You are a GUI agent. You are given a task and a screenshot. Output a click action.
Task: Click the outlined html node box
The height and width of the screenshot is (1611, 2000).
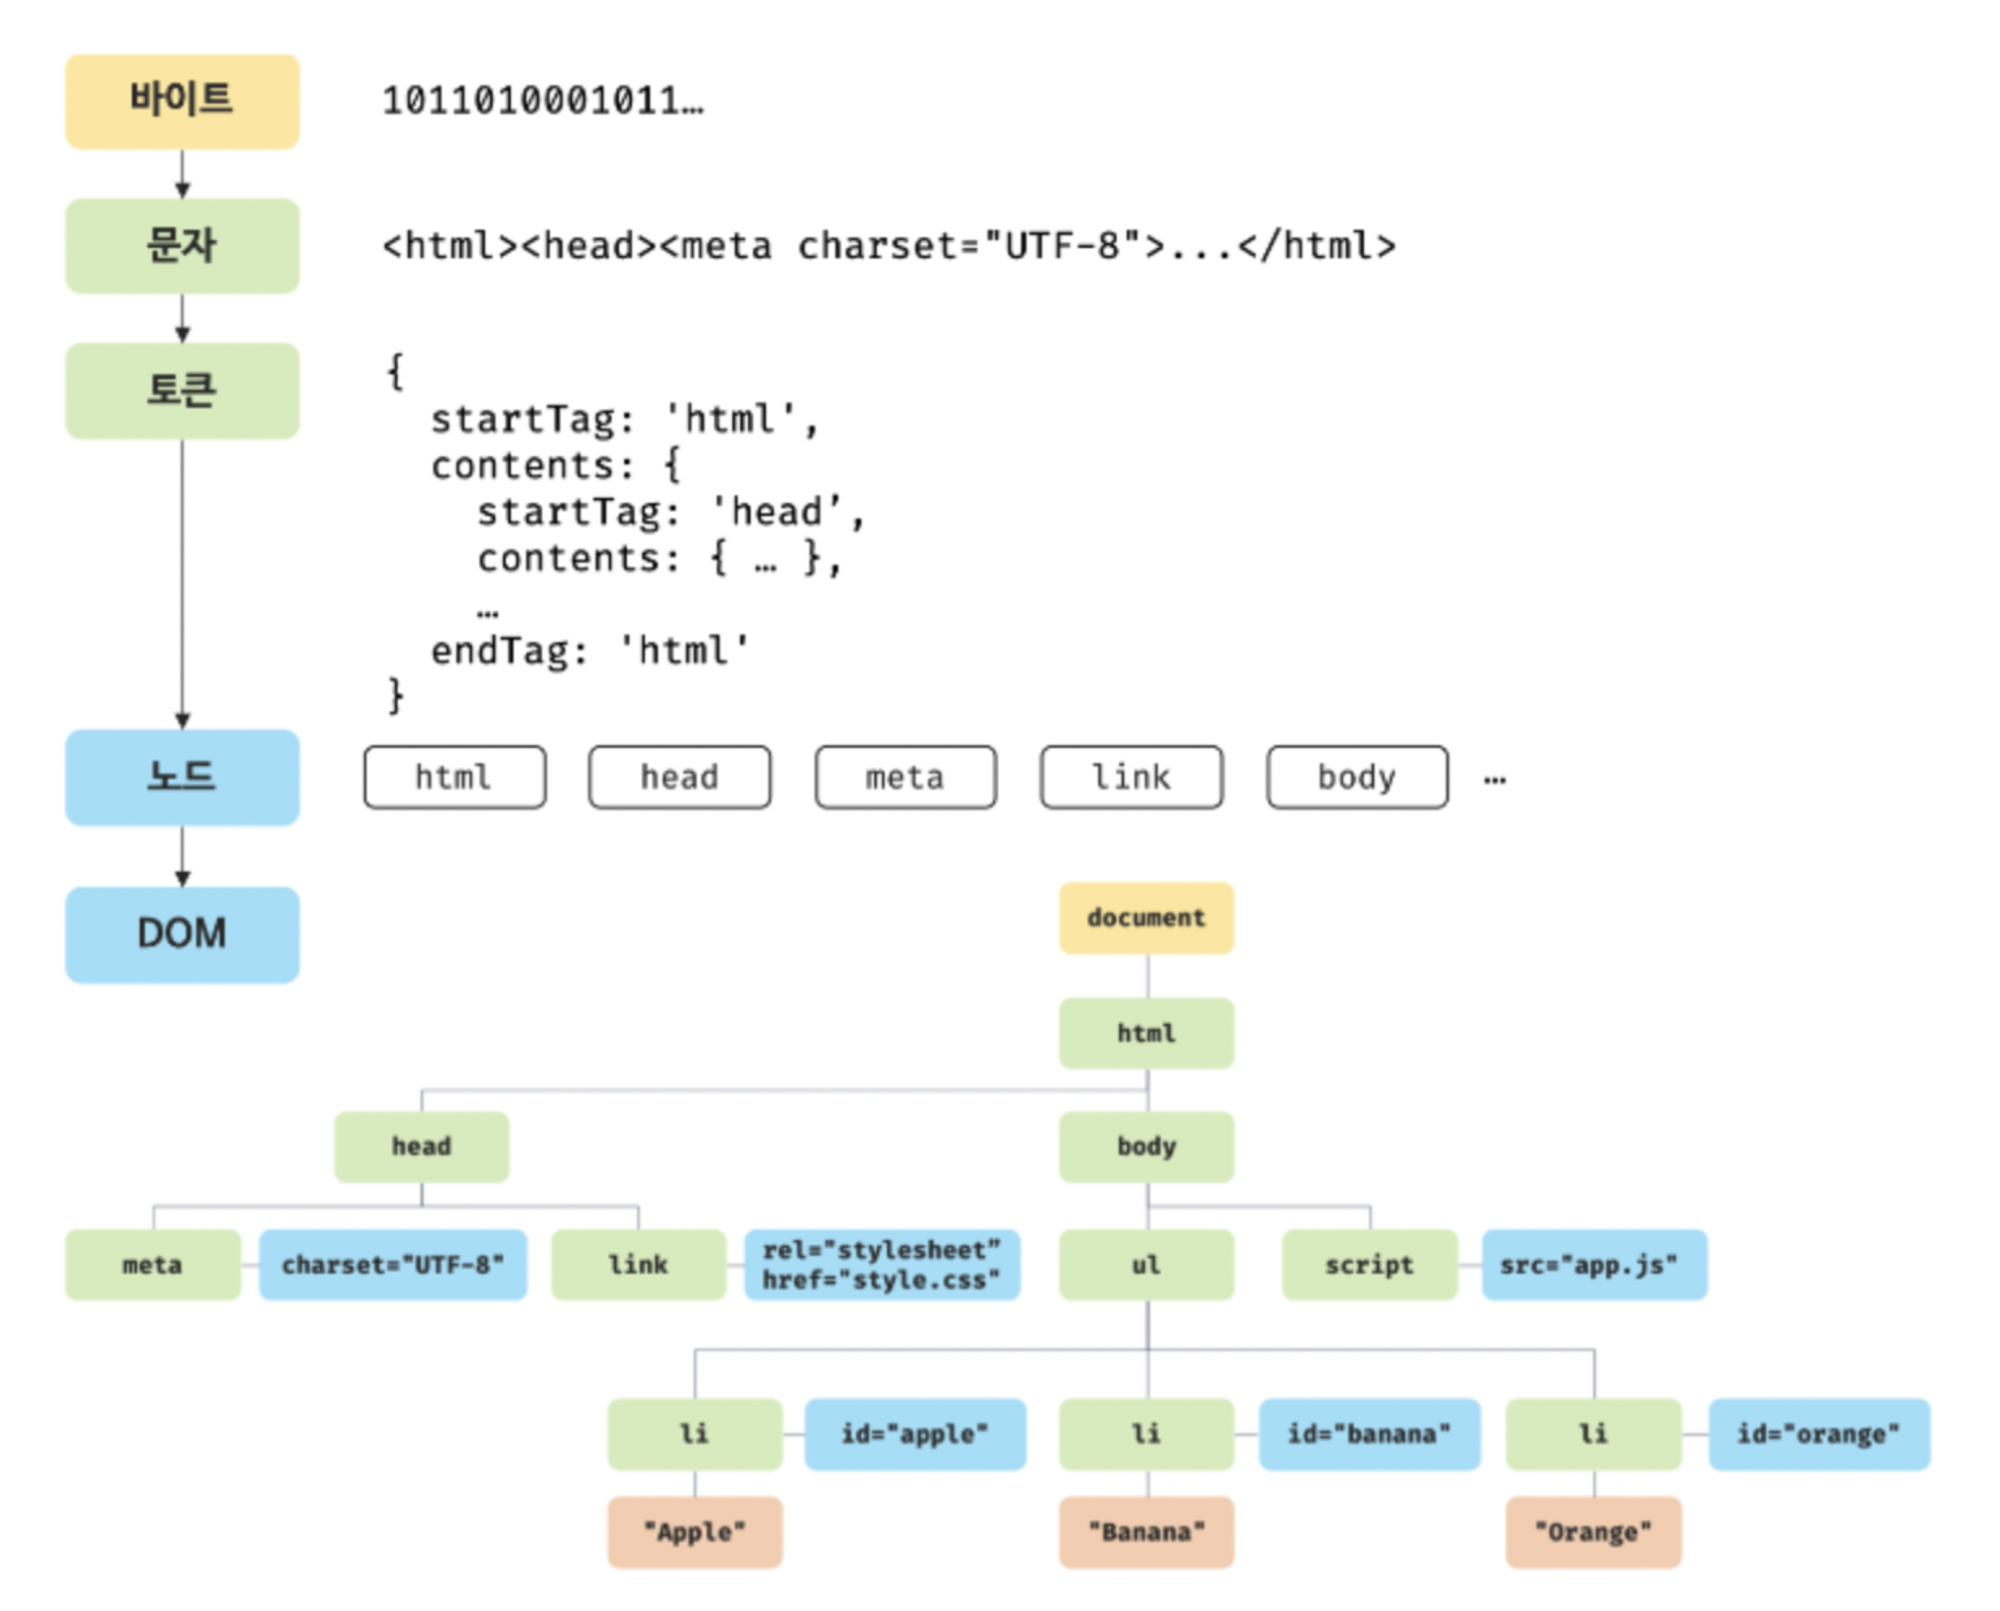tap(454, 776)
